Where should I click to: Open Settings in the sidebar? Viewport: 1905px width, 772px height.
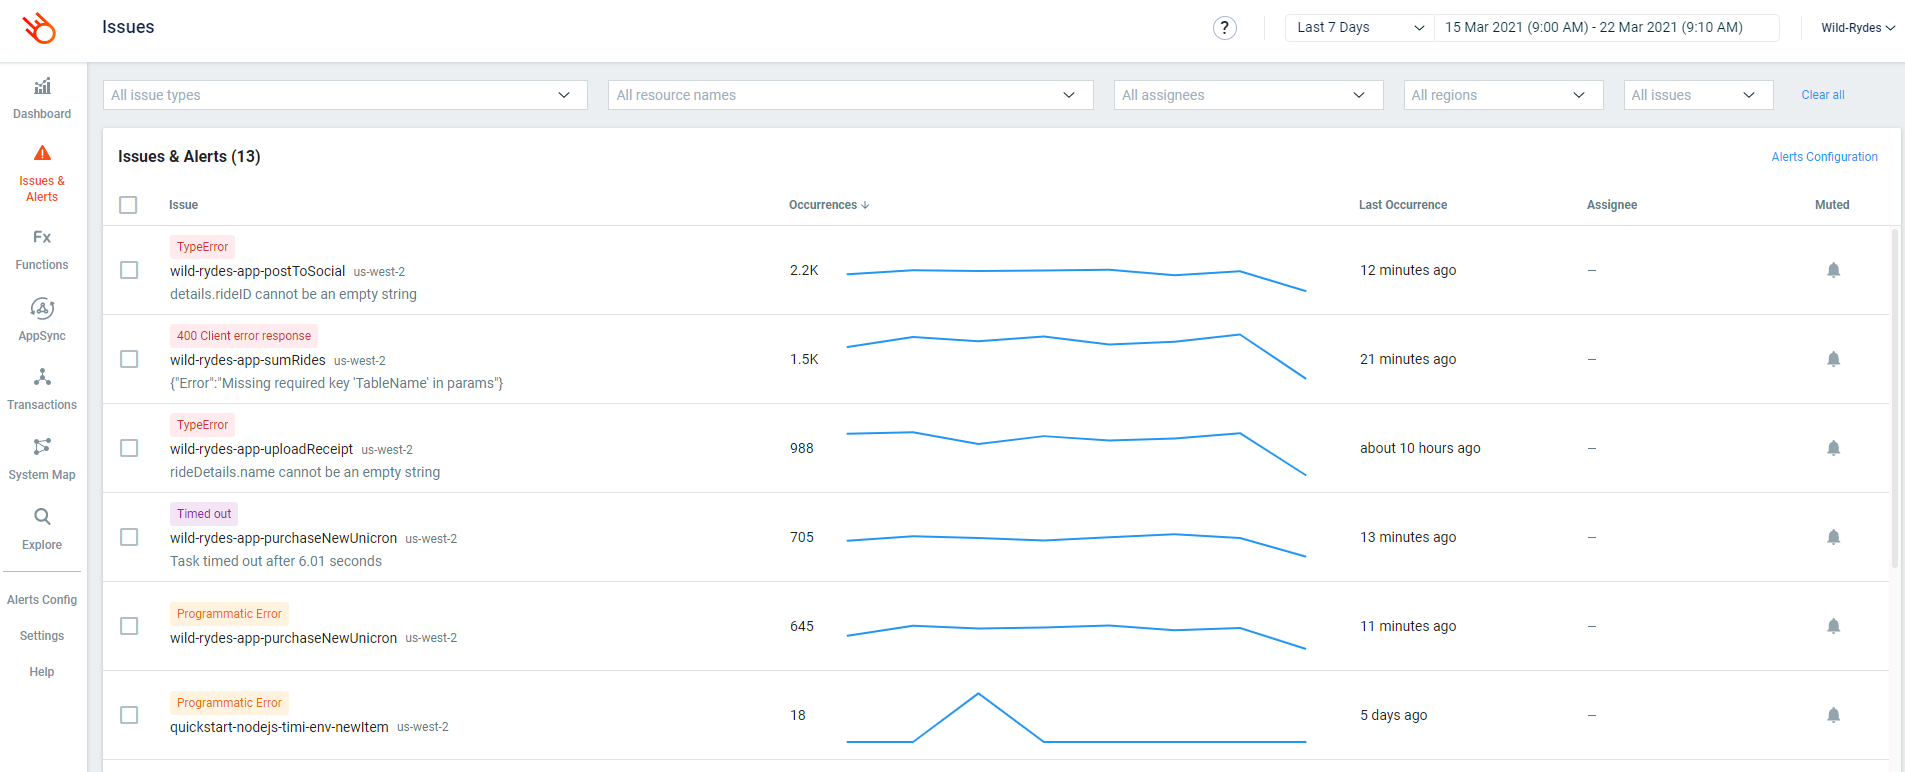42,636
